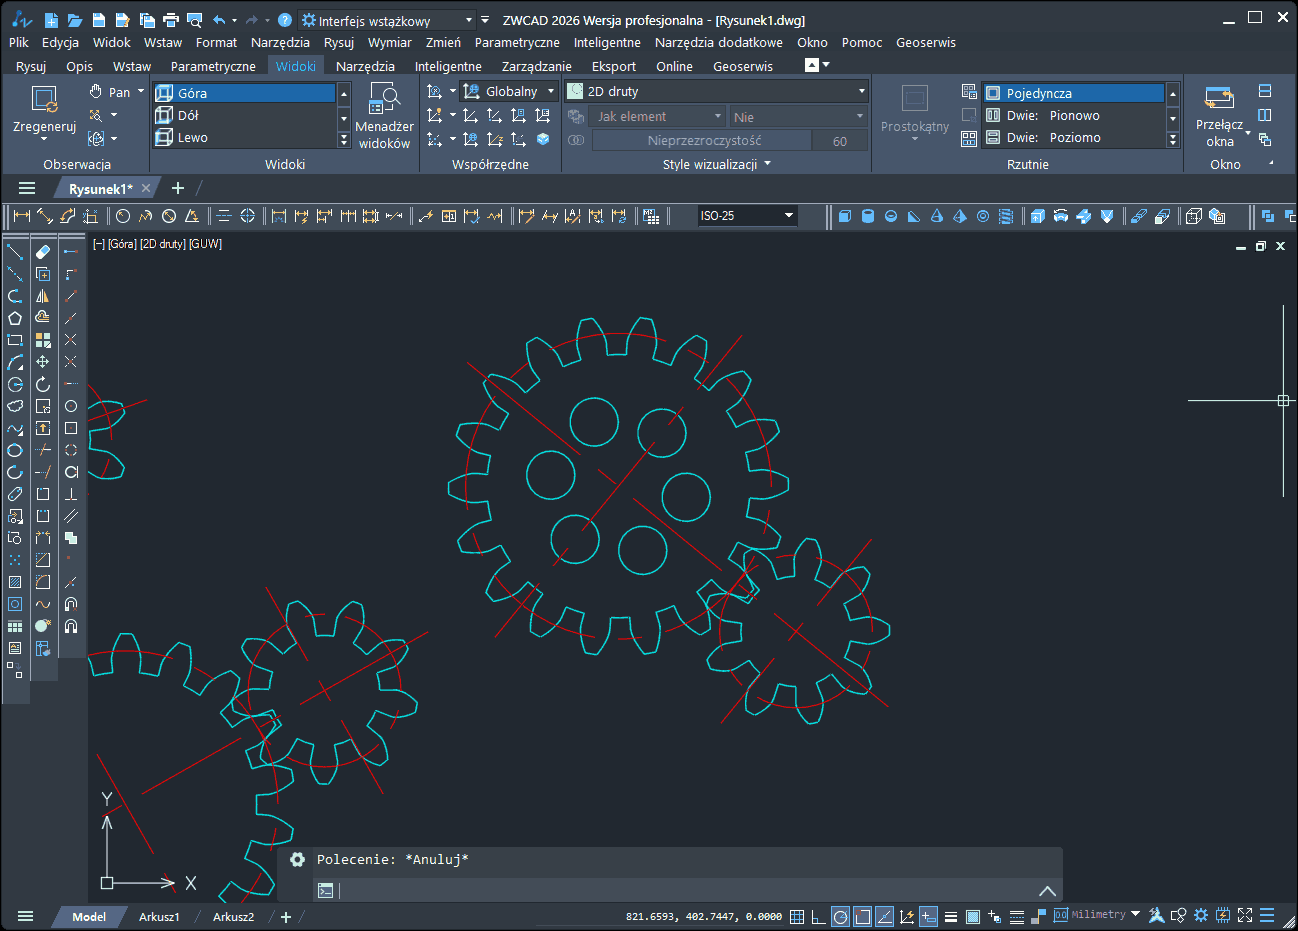
Task: Add a new drawing tab with plus
Action: tap(178, 188)
